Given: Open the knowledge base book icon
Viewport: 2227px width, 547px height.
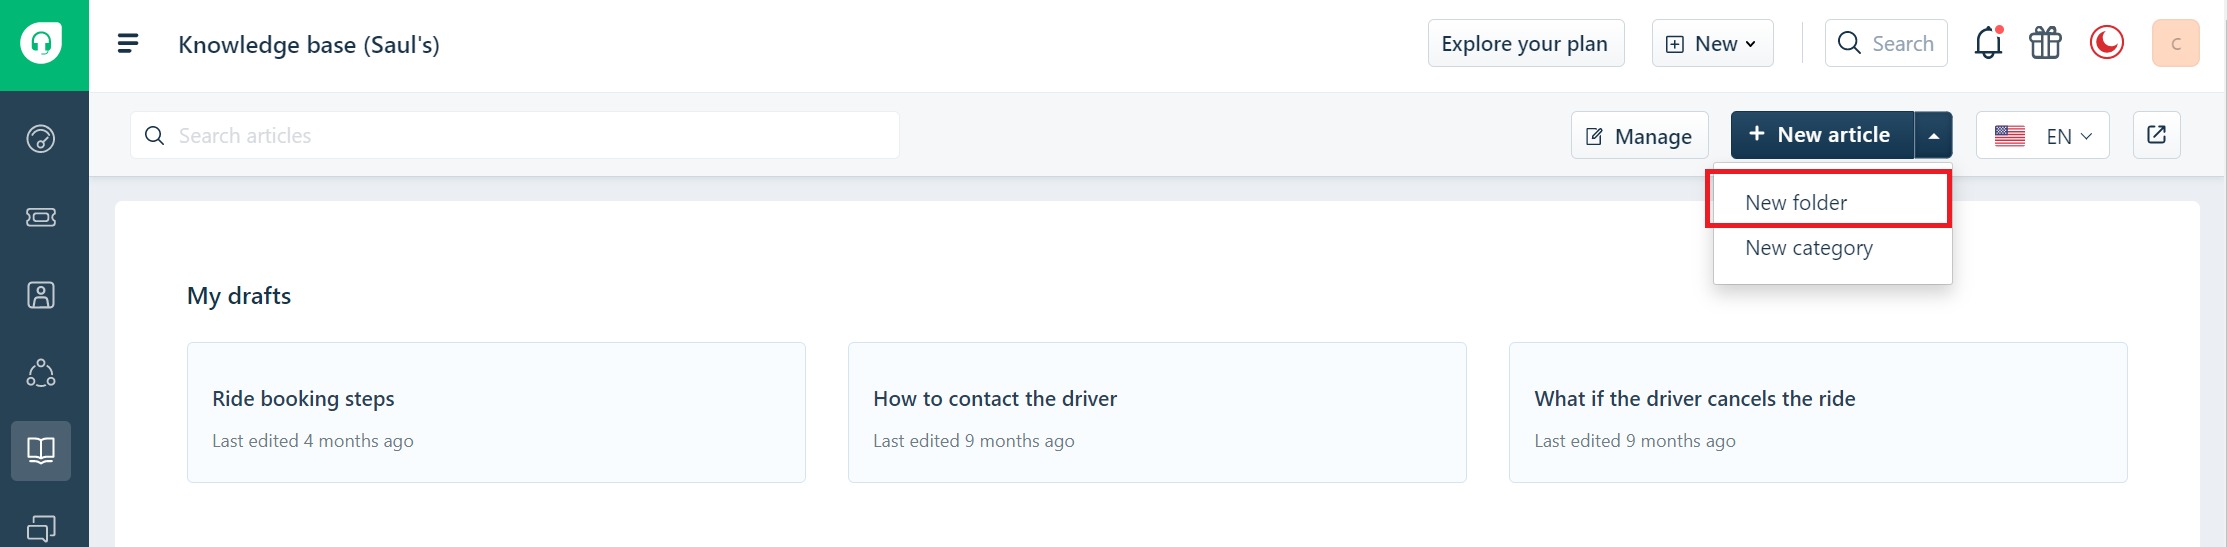Looking at the screenshot, I should point(41,451).
